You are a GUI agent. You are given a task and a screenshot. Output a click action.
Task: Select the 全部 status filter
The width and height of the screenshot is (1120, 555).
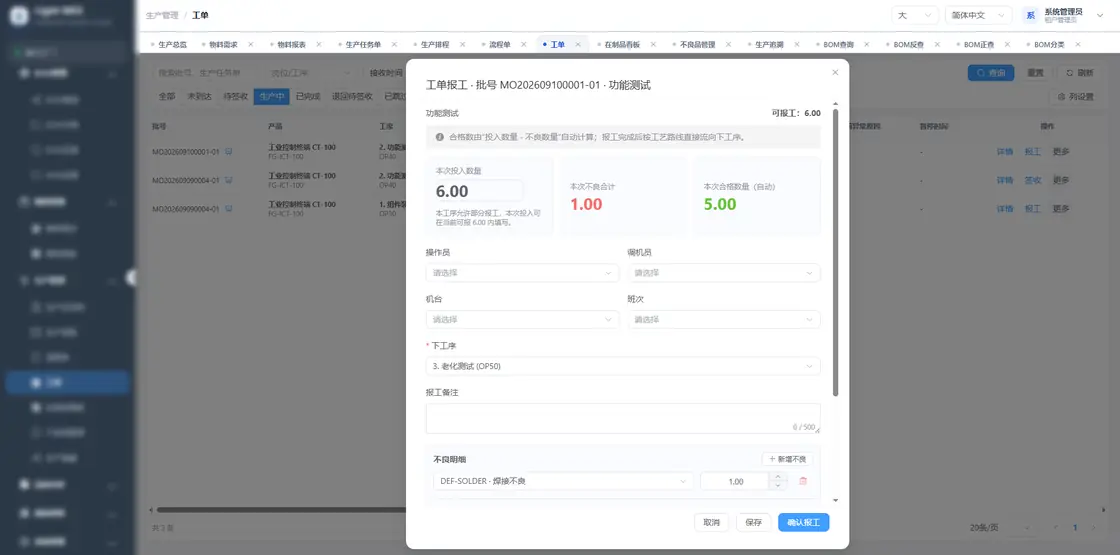(x=166, y=96)
